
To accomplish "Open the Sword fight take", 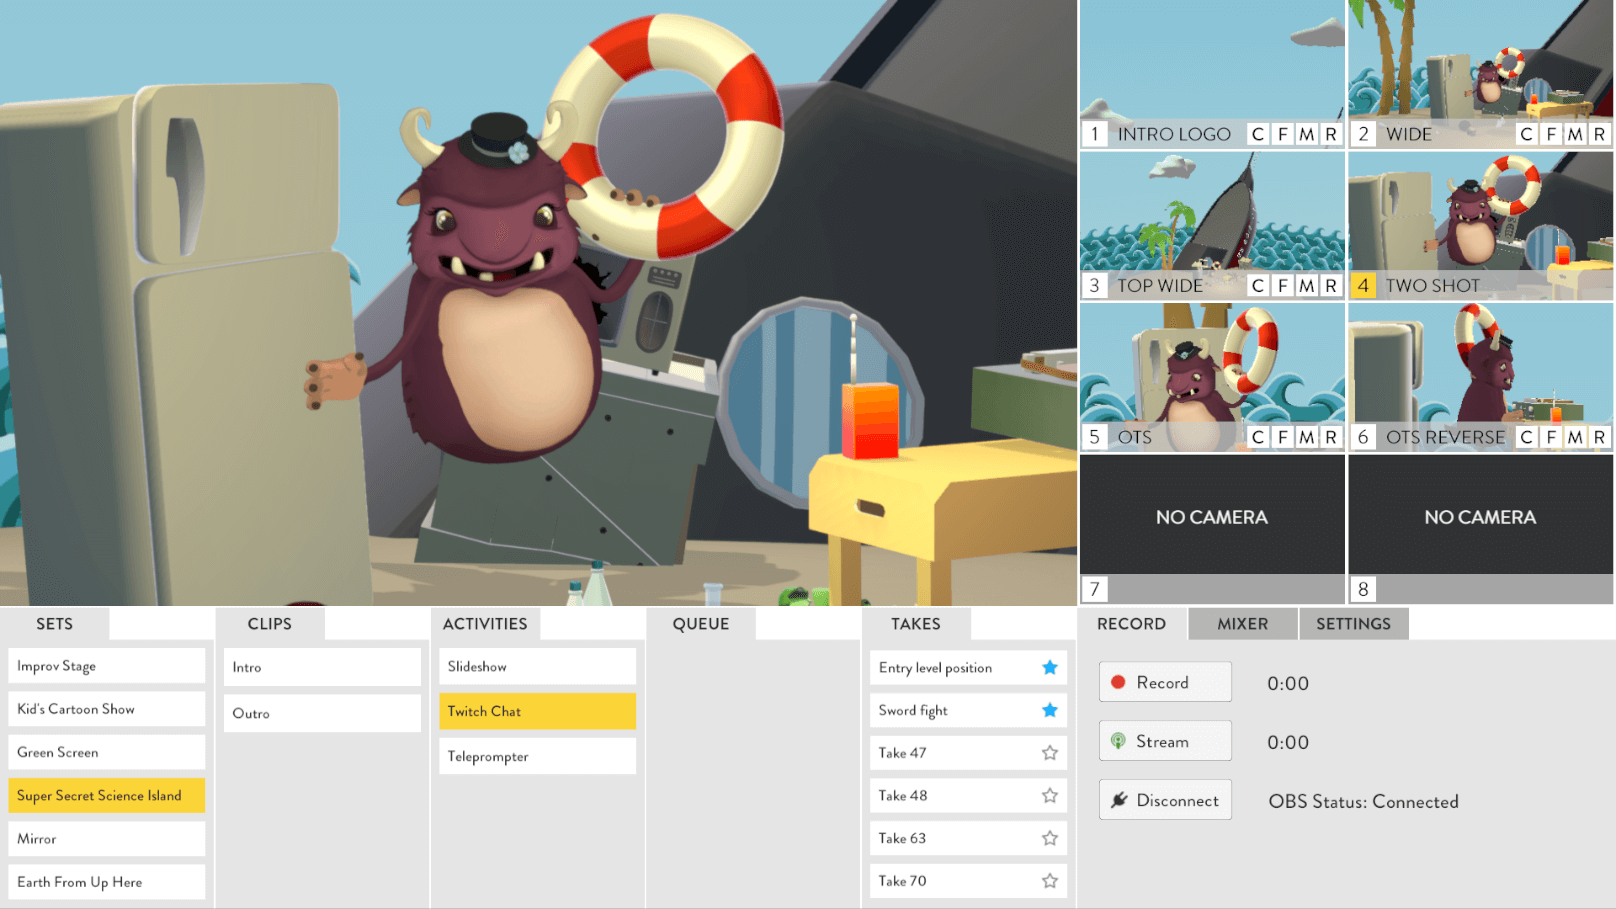I will point(968,710).
